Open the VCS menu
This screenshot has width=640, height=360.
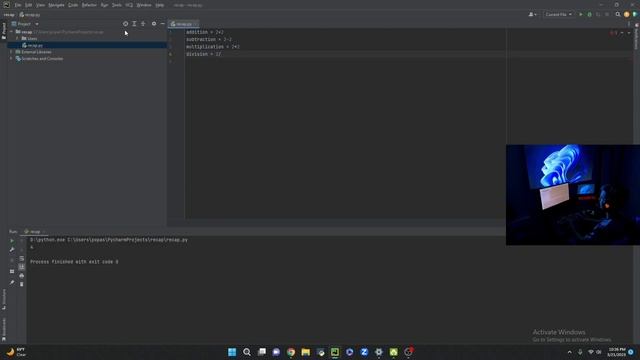coord(129,5)
